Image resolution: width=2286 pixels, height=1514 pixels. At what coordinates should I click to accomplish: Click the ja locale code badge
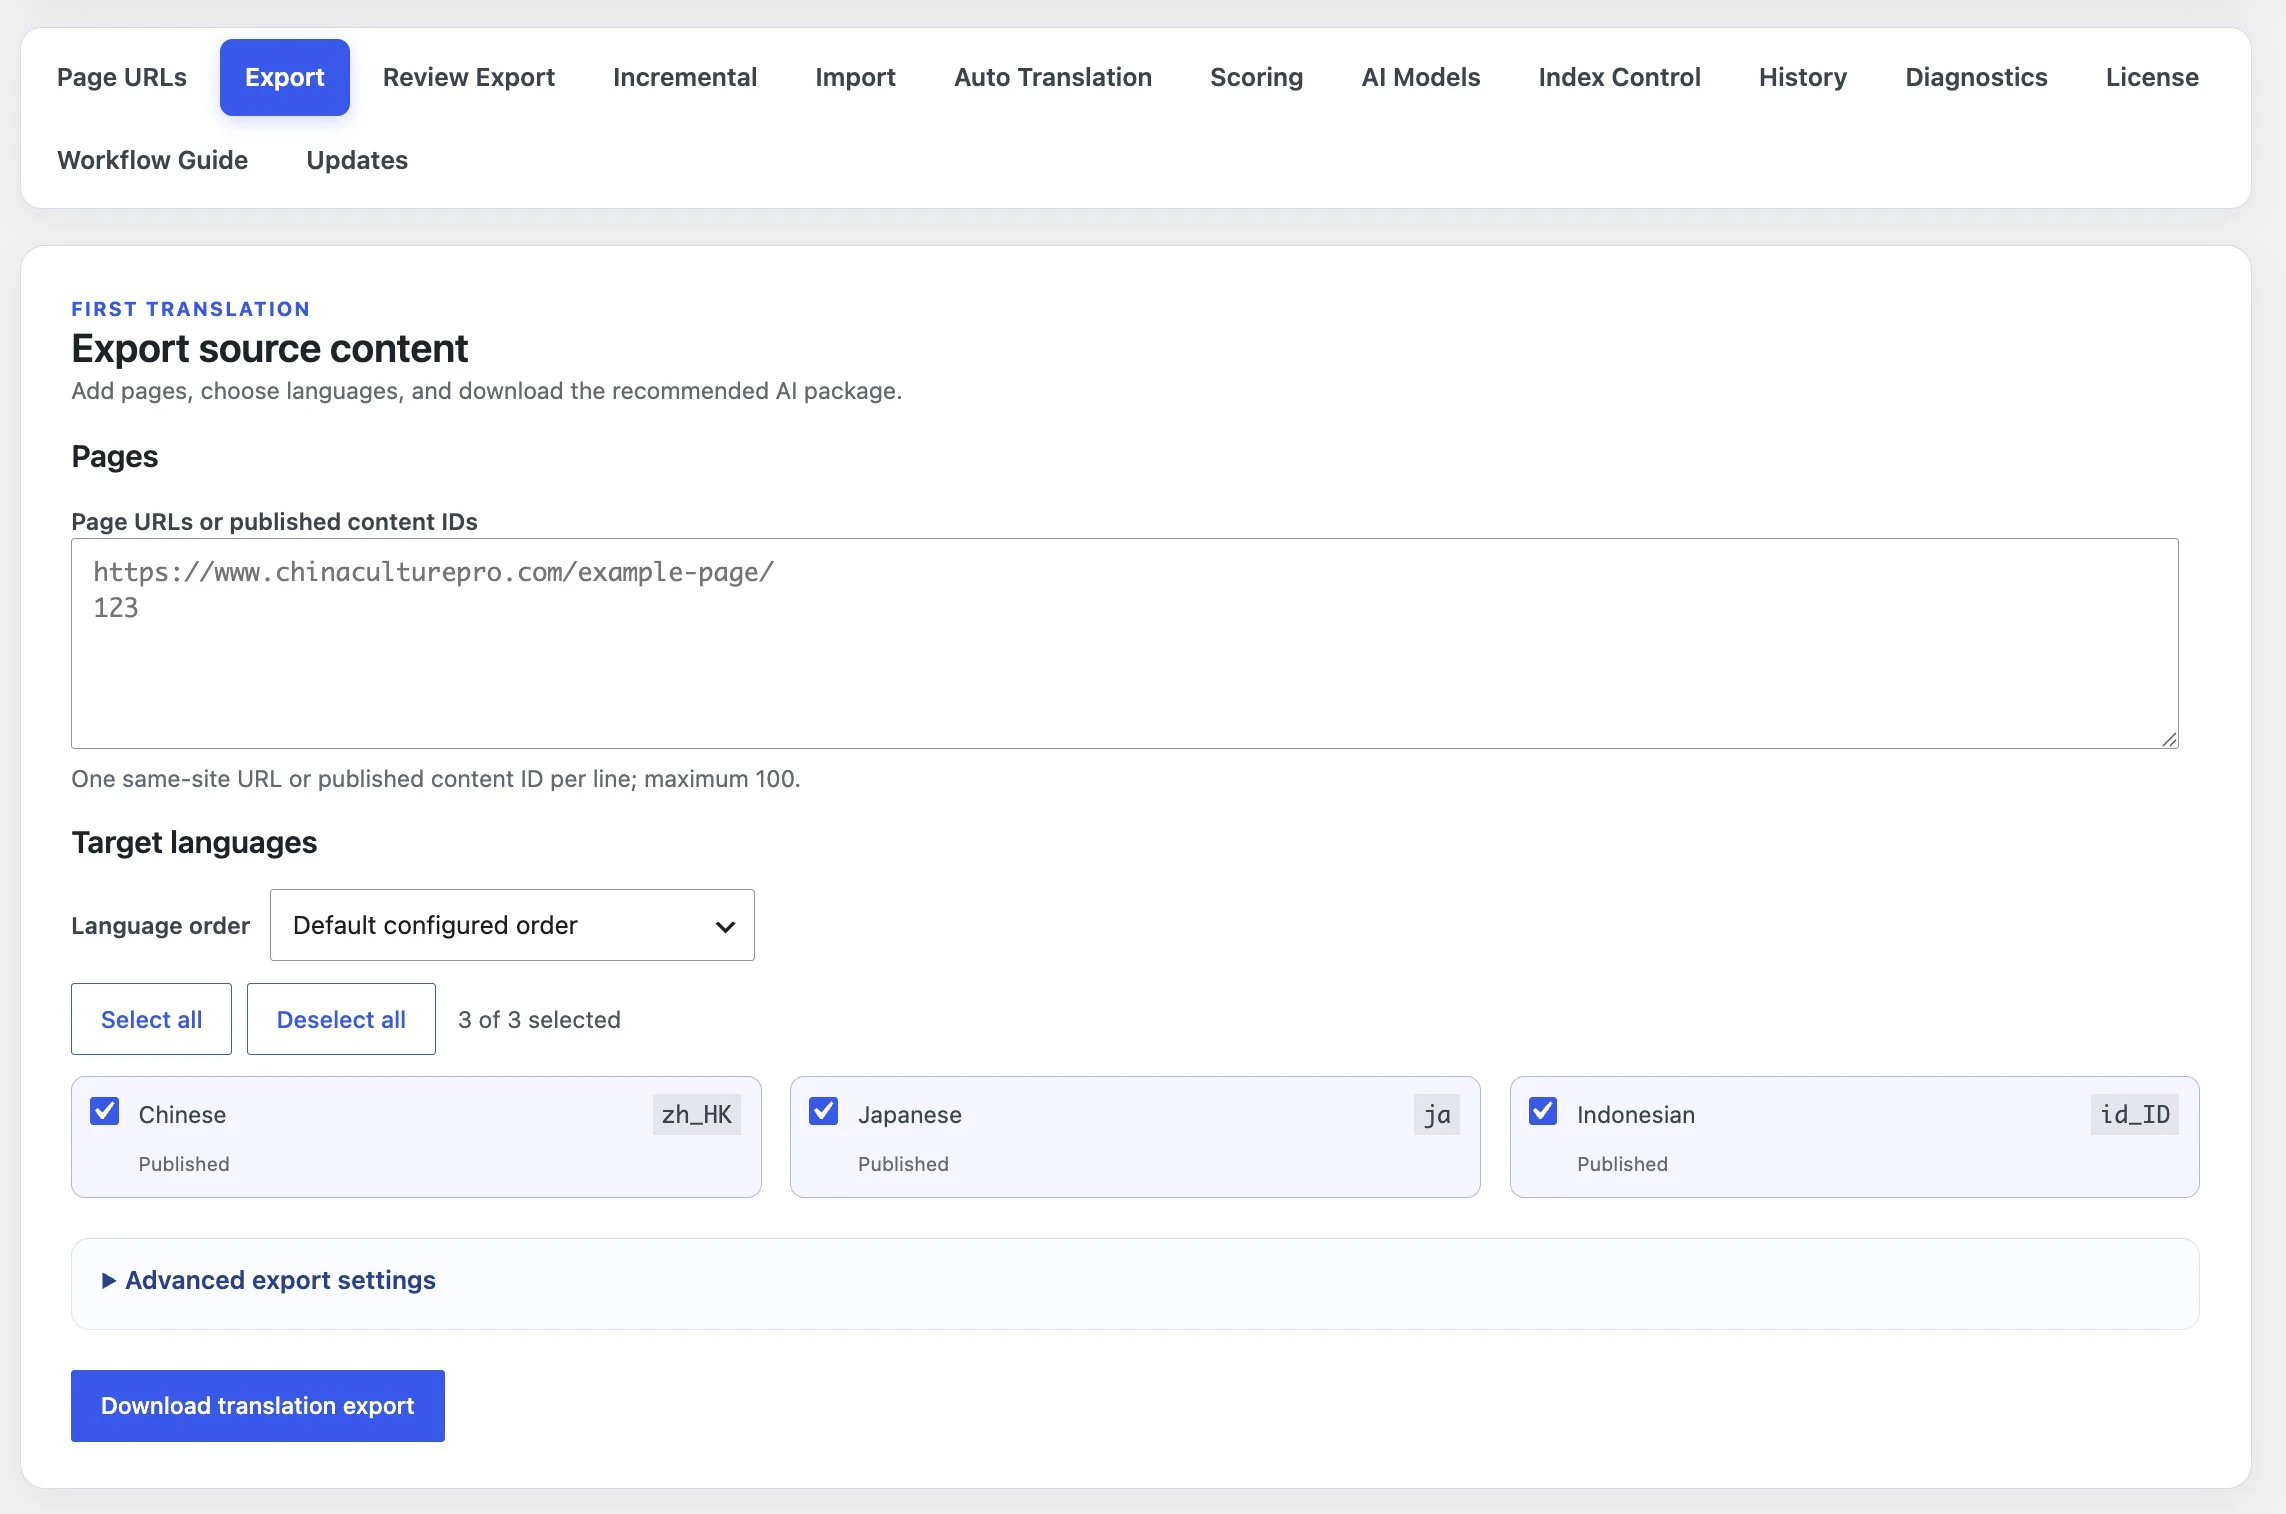pyautogui.click(x=1437, y=1115)
